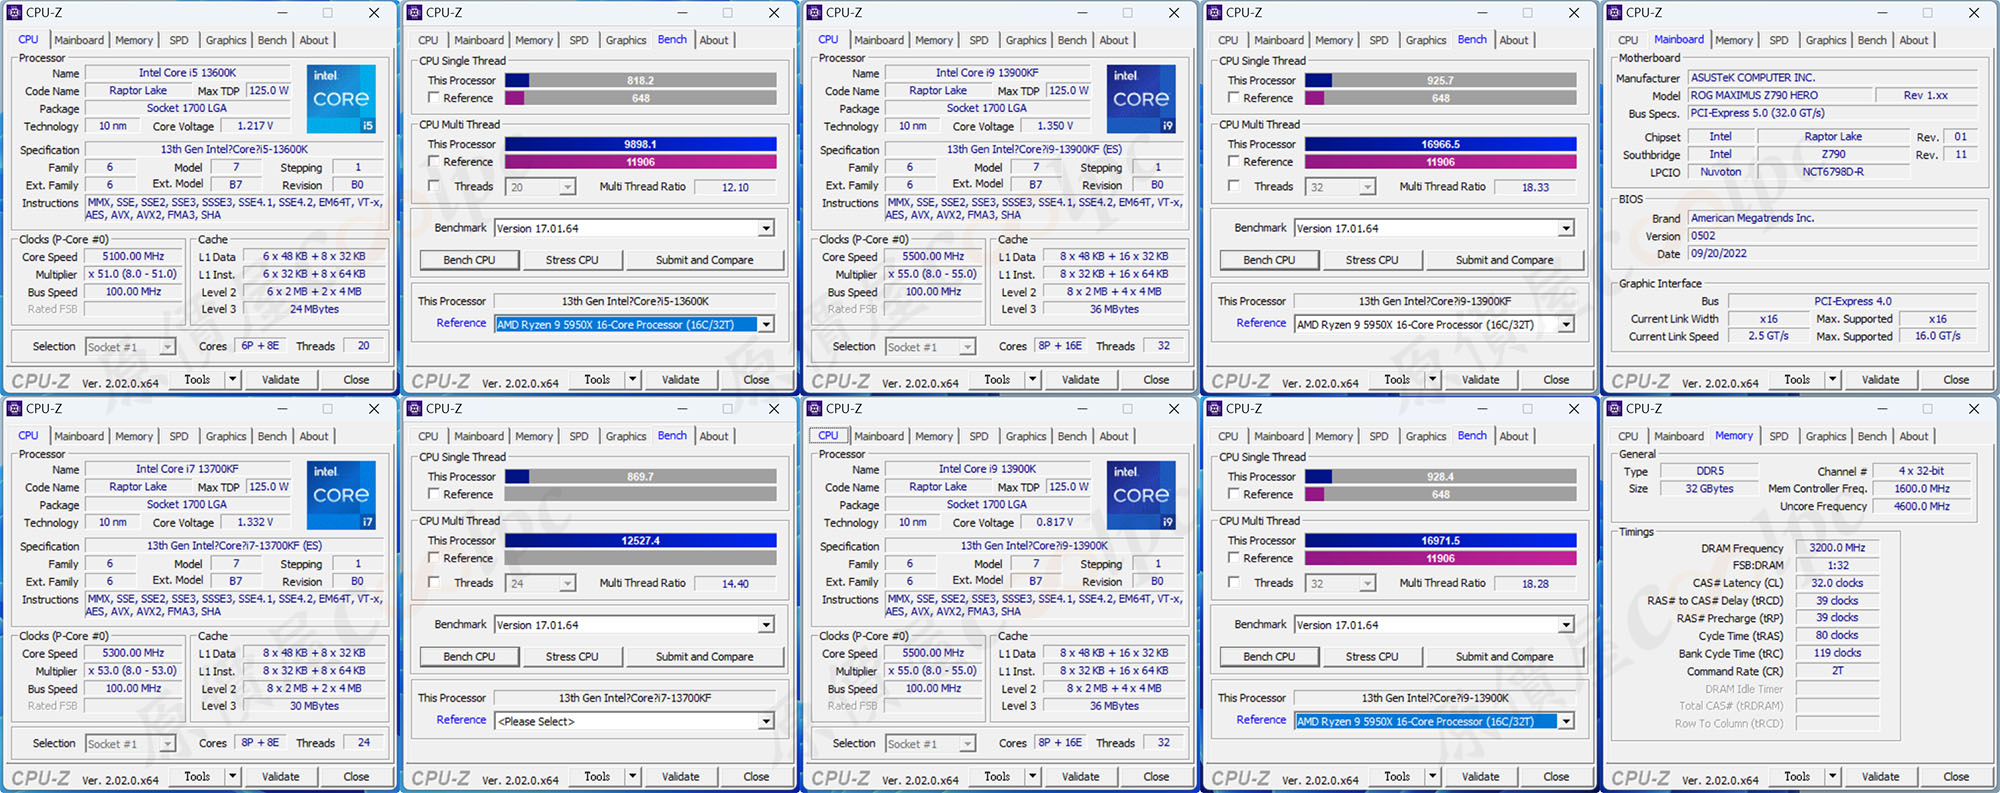
Task: Click the Intel Core i5 logo image
Action: click(x=341, y=99)
